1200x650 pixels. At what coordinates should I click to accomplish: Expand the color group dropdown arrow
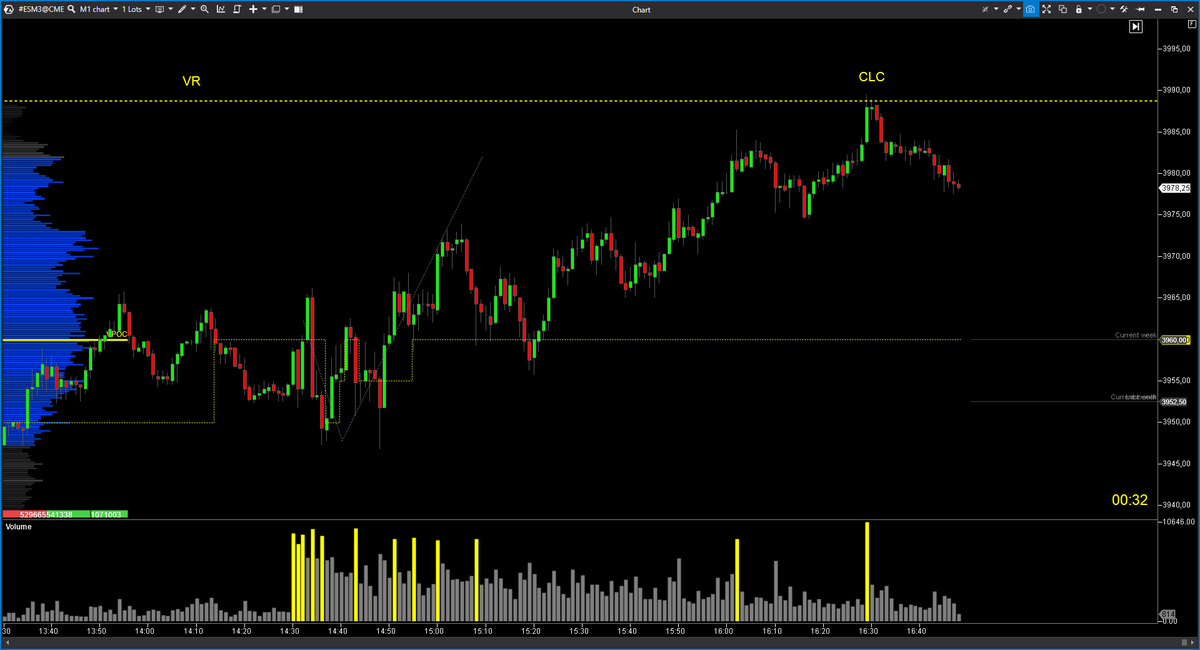1112,9
